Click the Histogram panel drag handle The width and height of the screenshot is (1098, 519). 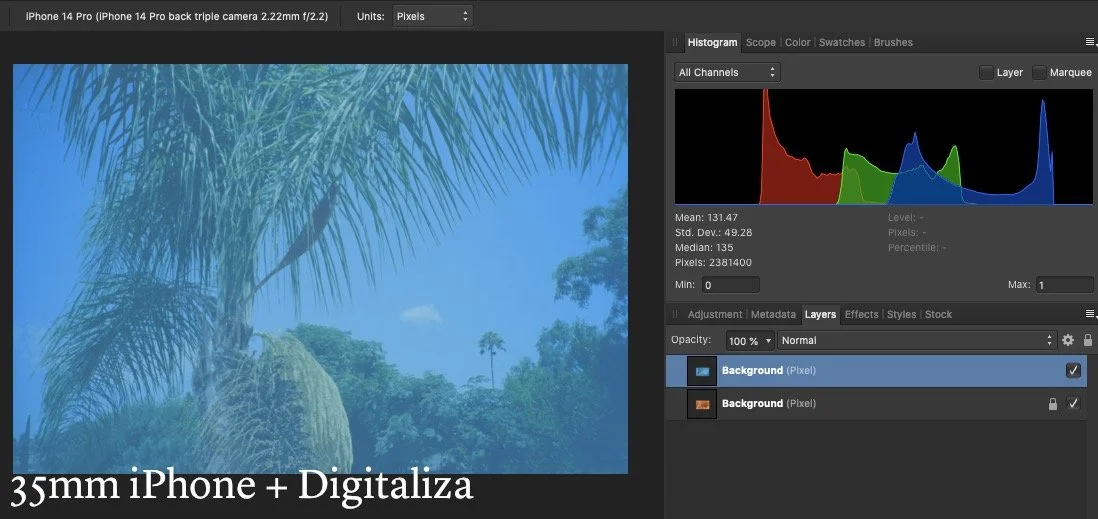675,43
